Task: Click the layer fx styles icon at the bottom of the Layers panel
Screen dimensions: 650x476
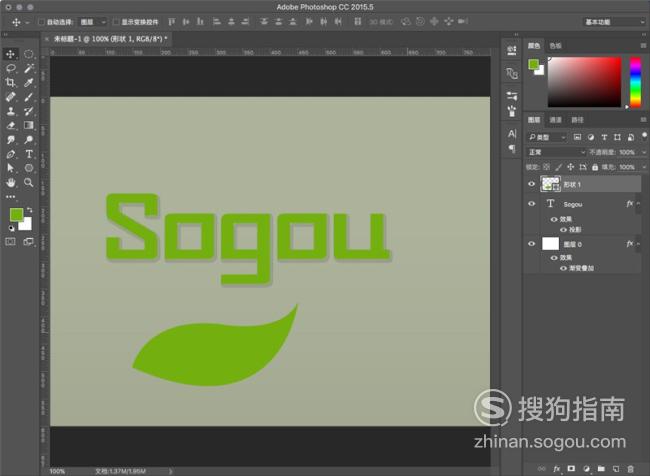Action: coord(557,469)
